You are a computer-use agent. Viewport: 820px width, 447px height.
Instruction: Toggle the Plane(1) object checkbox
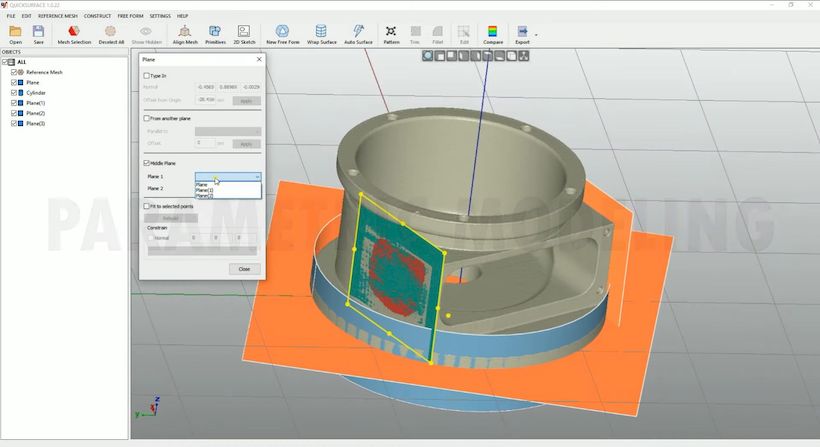pyautogui.click(x=14, y=103)
